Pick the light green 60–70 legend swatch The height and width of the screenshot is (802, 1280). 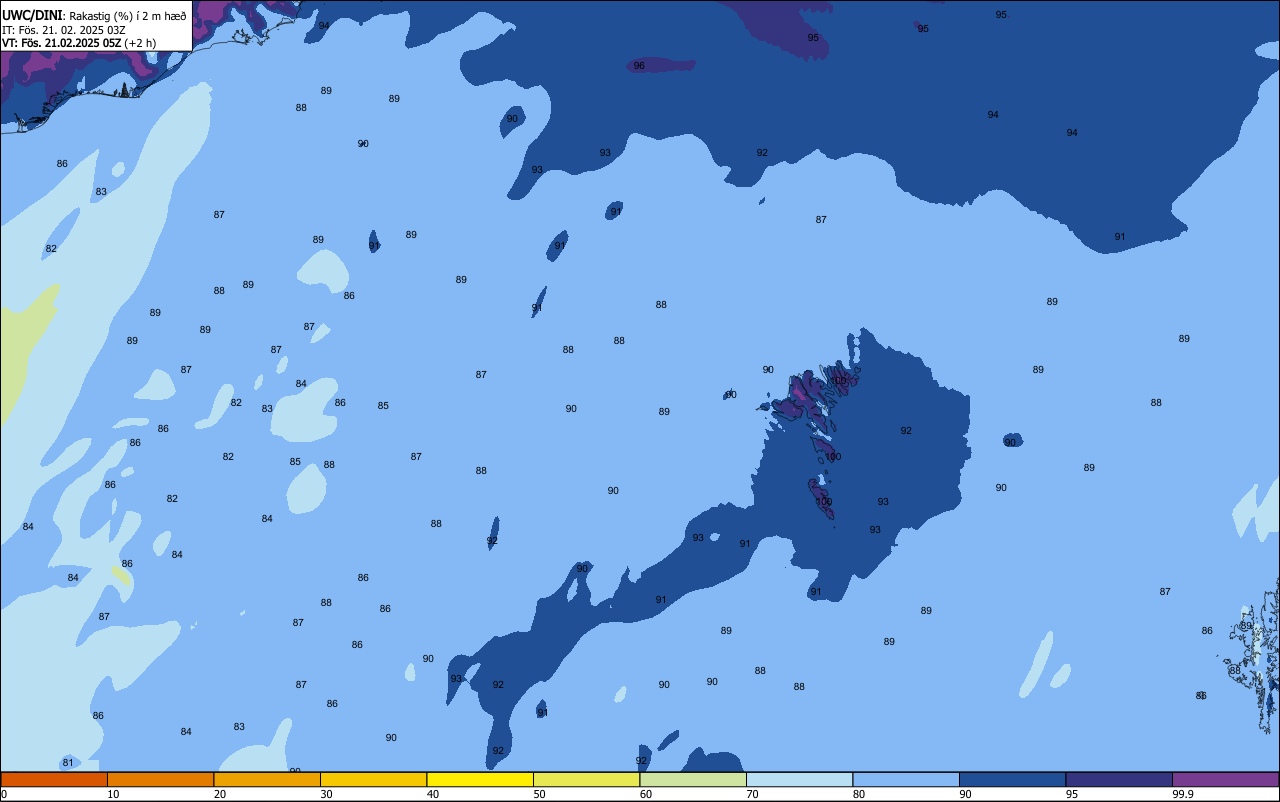click(x=693, y=779)
